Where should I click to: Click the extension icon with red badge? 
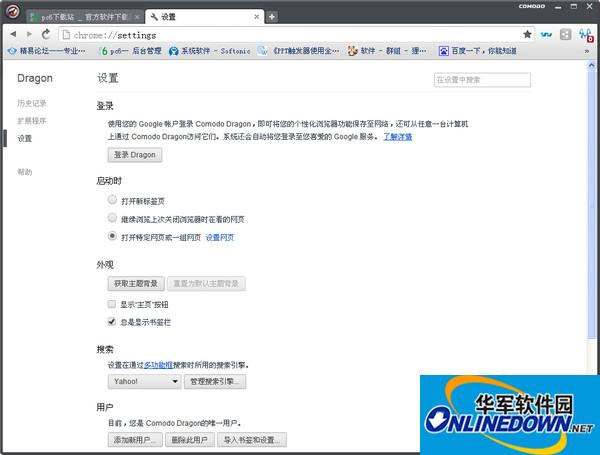[x=586, y=35]
